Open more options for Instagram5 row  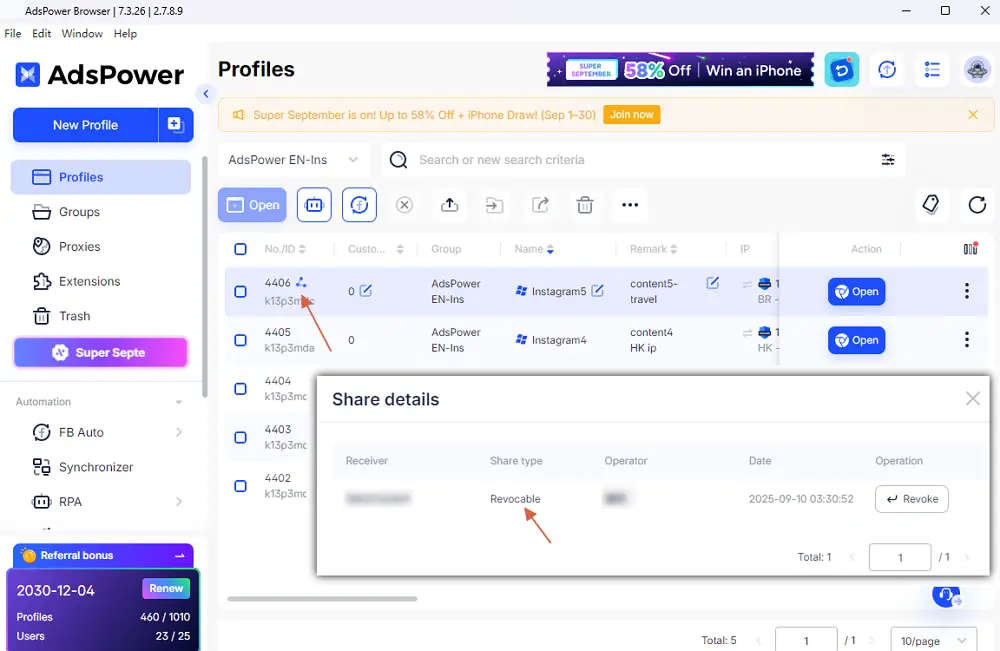967,291
